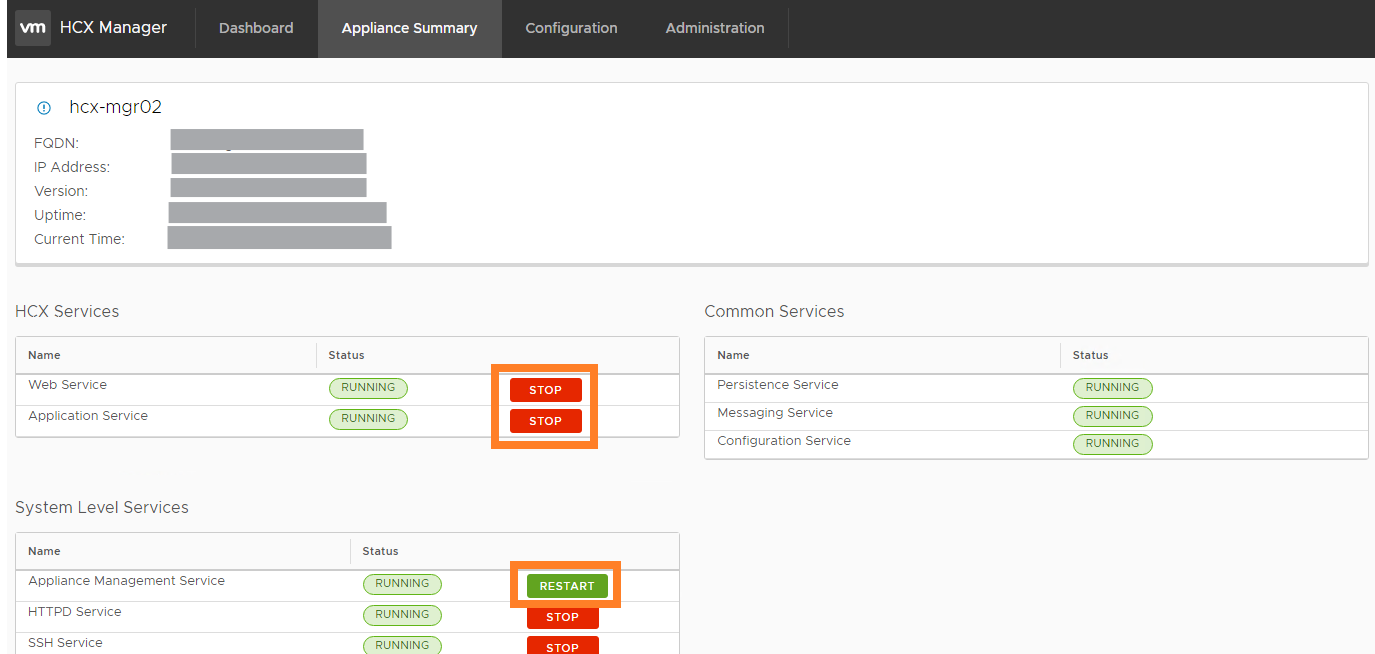
Task: Click the Version label
Action: tap(61, 191)
